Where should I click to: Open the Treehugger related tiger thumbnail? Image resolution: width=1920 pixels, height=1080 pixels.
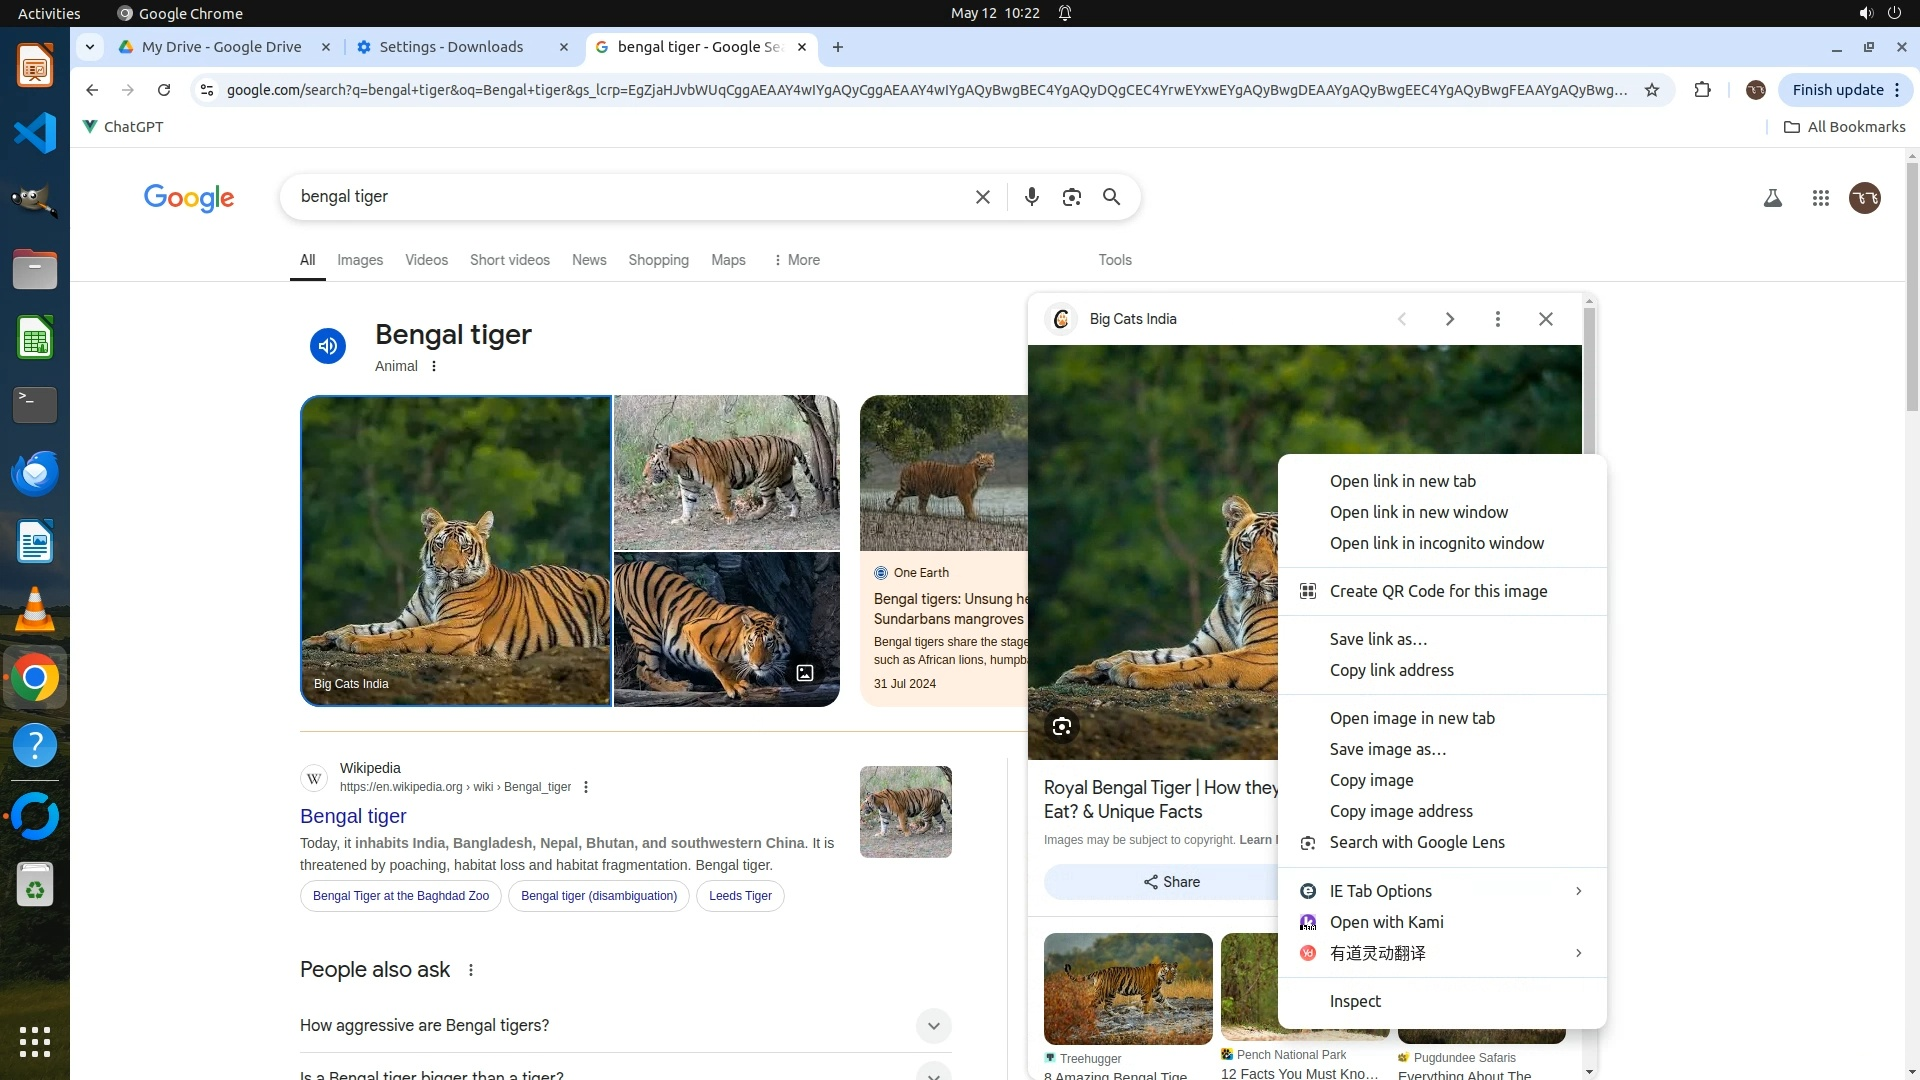coord(1127,988)
